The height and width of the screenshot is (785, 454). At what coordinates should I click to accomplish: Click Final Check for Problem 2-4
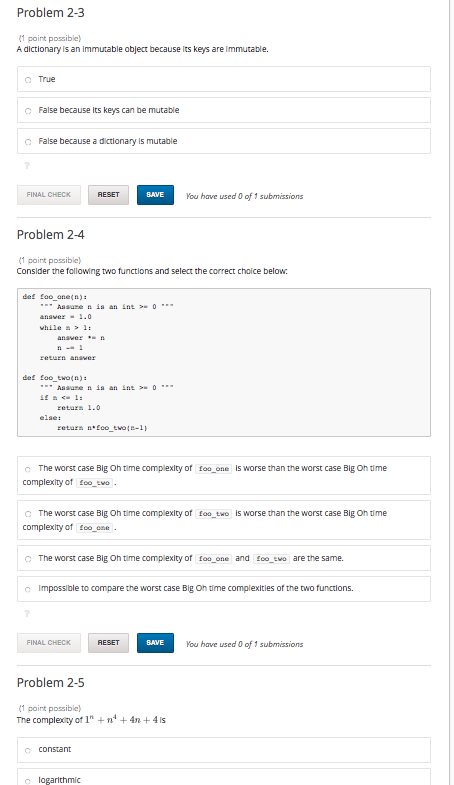point(49,643)
